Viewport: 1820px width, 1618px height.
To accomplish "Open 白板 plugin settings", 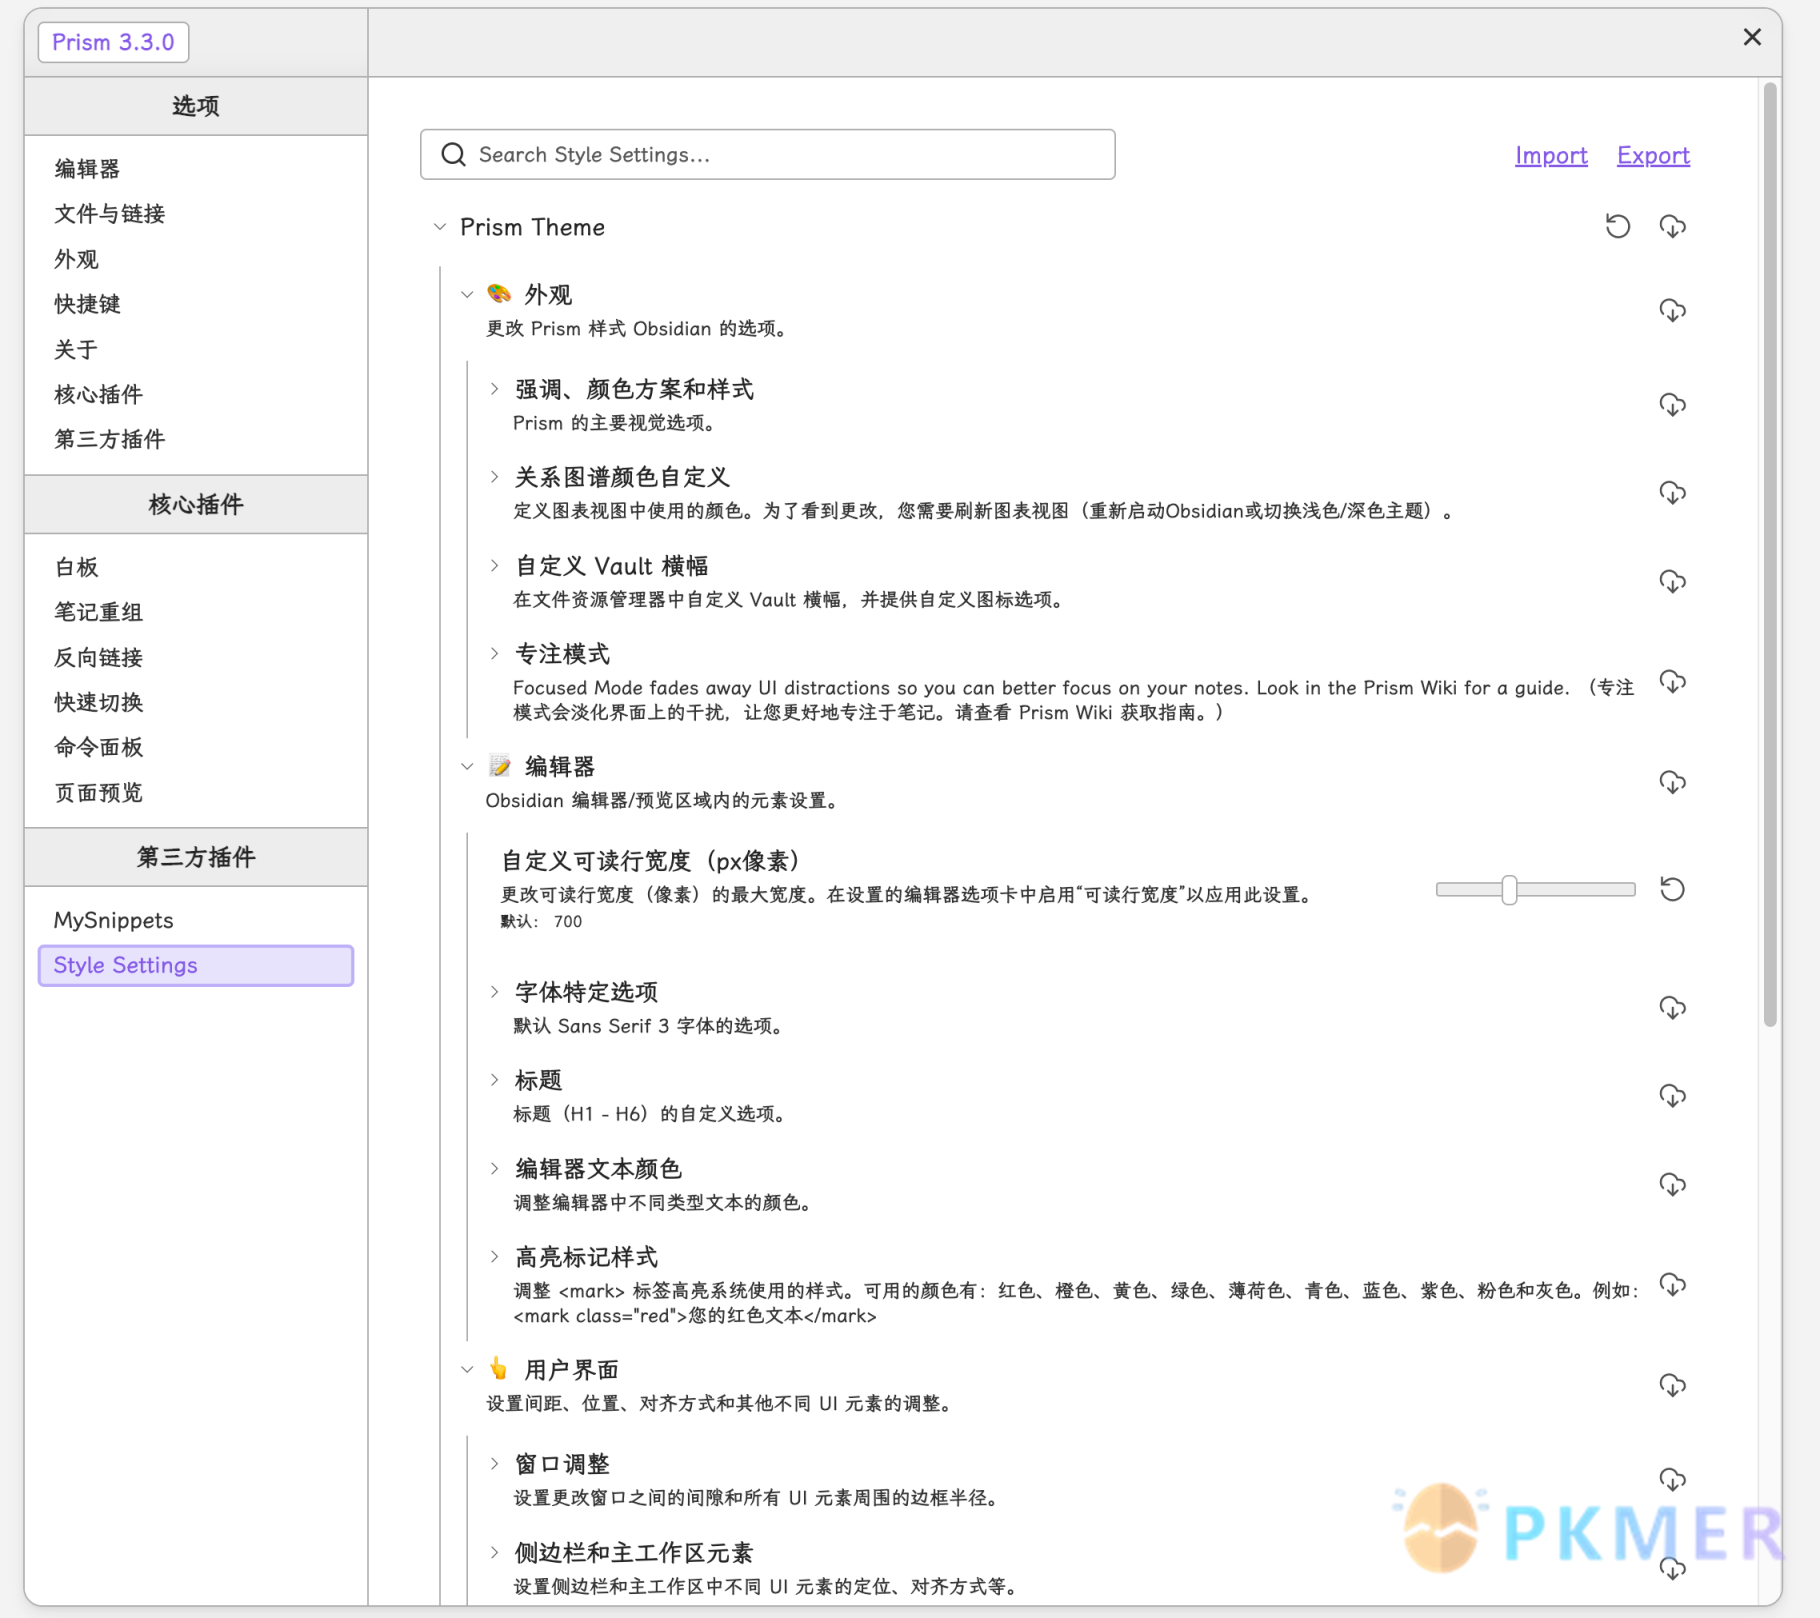I will click(x=196, y=567).
